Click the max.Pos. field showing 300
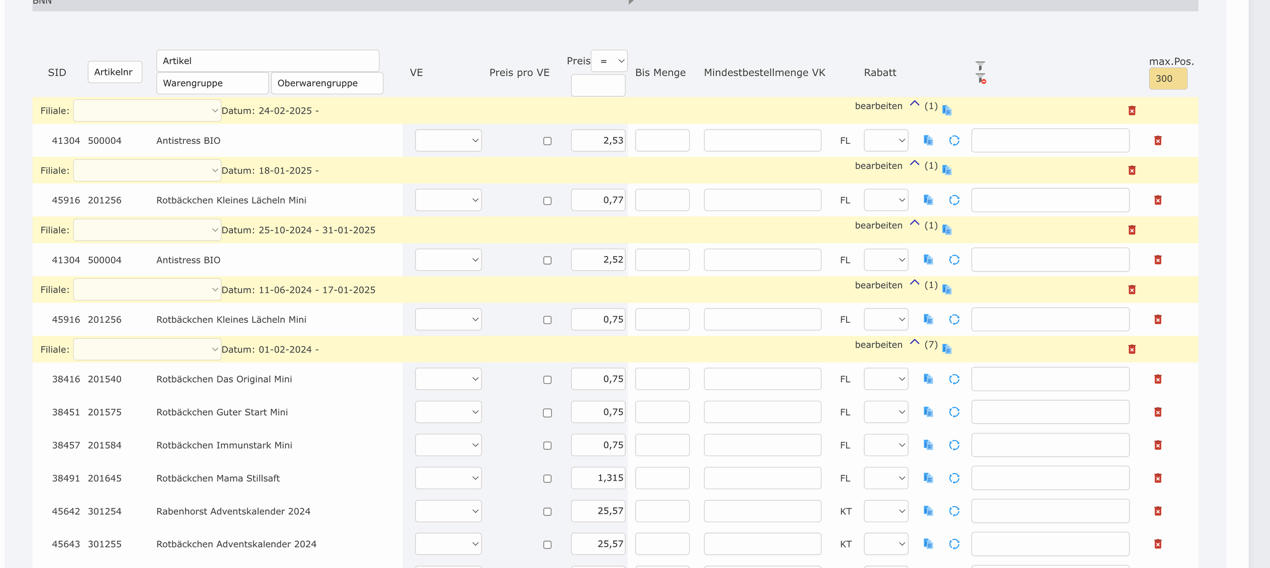The height and width of the screenshot is (568, 1270). [x=1167, y=79]
